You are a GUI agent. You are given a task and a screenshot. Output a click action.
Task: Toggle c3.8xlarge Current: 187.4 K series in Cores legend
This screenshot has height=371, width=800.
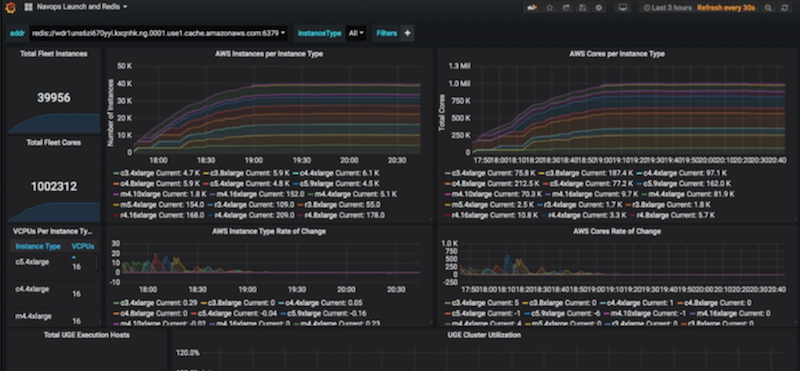[591, 173]
